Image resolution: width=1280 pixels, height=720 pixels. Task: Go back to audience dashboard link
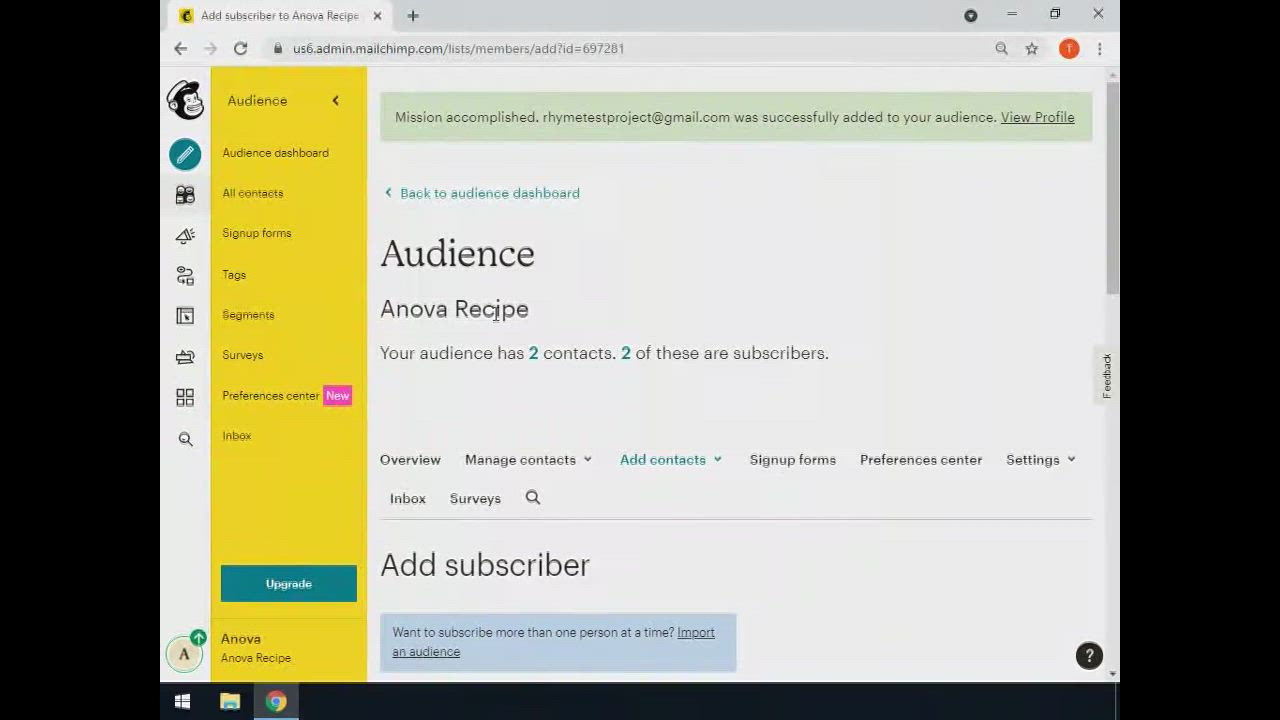tap(482, 193)
